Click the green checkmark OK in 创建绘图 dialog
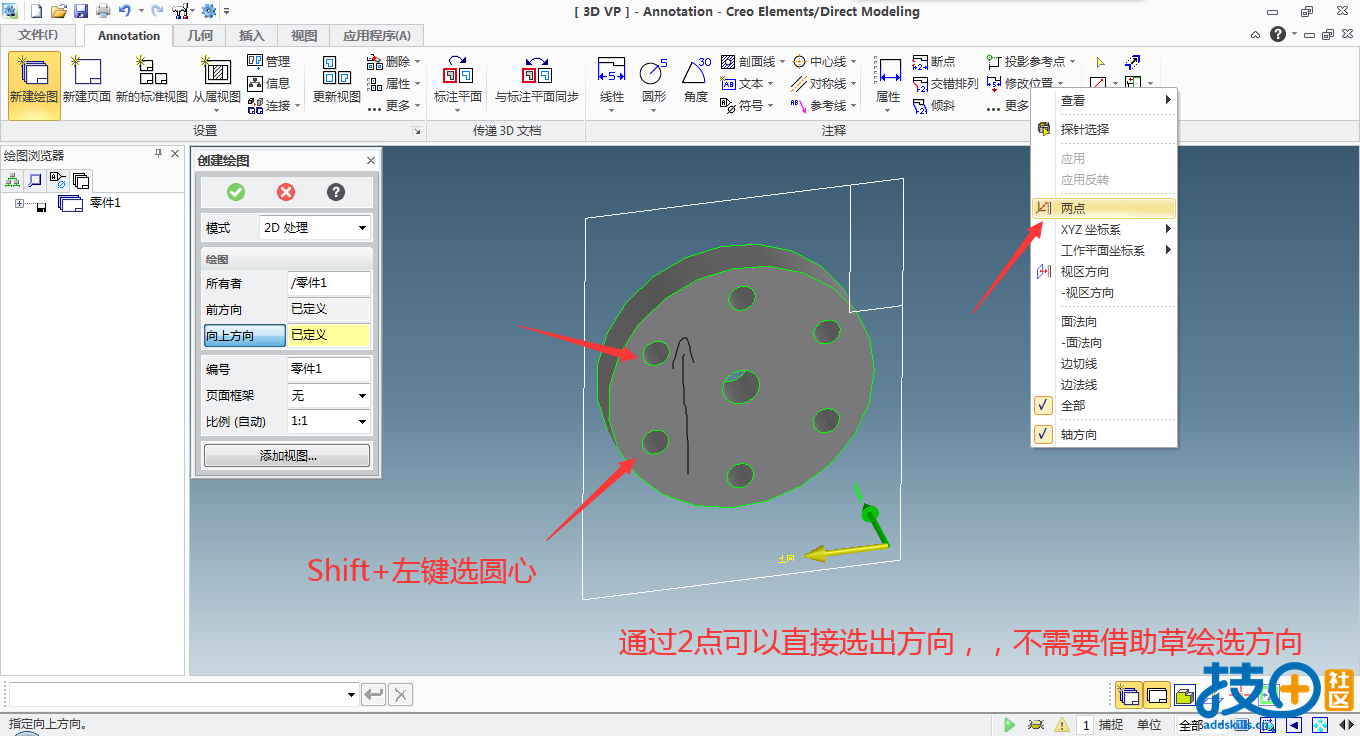The width and height of the screenshot is (1360, 736). point(236,192)
